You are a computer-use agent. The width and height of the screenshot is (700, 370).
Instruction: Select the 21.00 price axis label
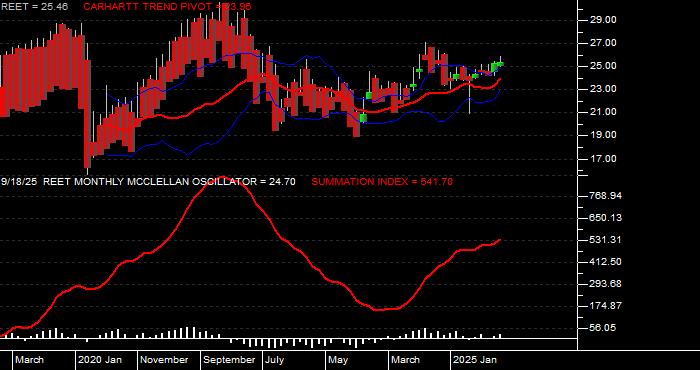(x=603, y=112)
